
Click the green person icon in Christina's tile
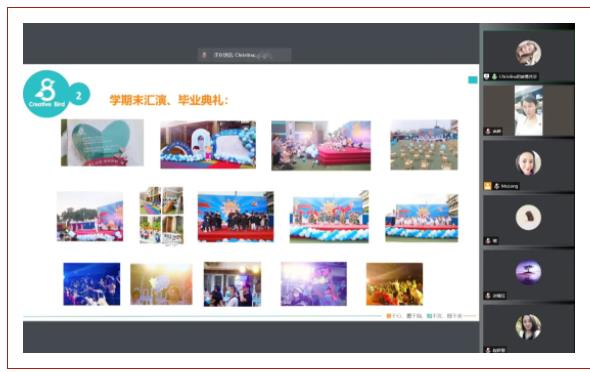[x=494, y=76]
